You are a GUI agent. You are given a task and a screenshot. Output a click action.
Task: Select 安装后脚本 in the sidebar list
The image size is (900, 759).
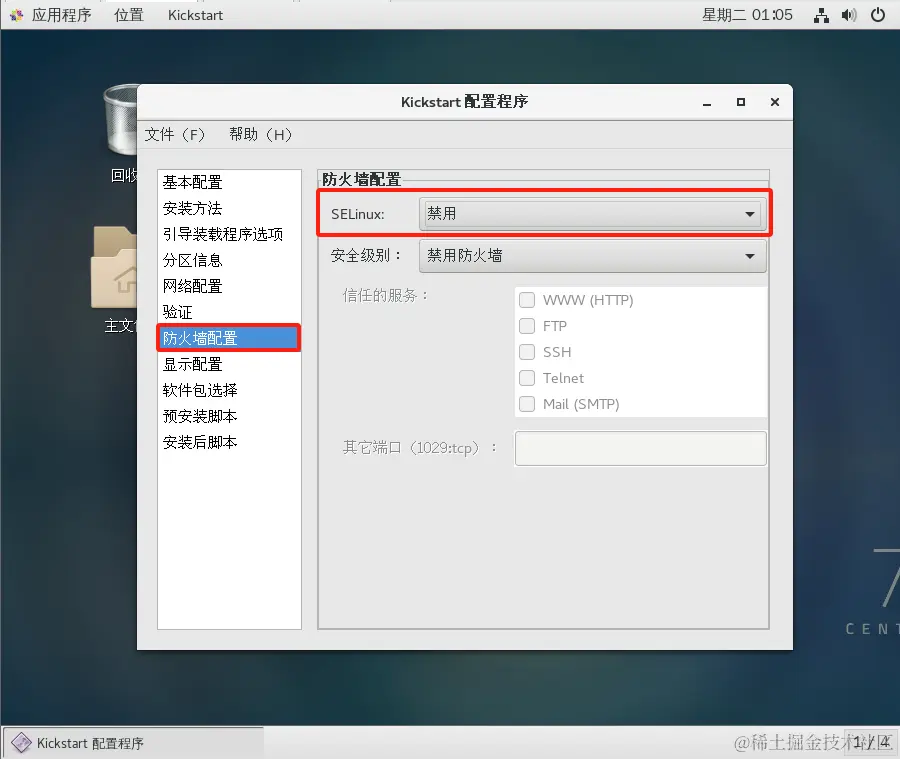click(x=229, y=443)
